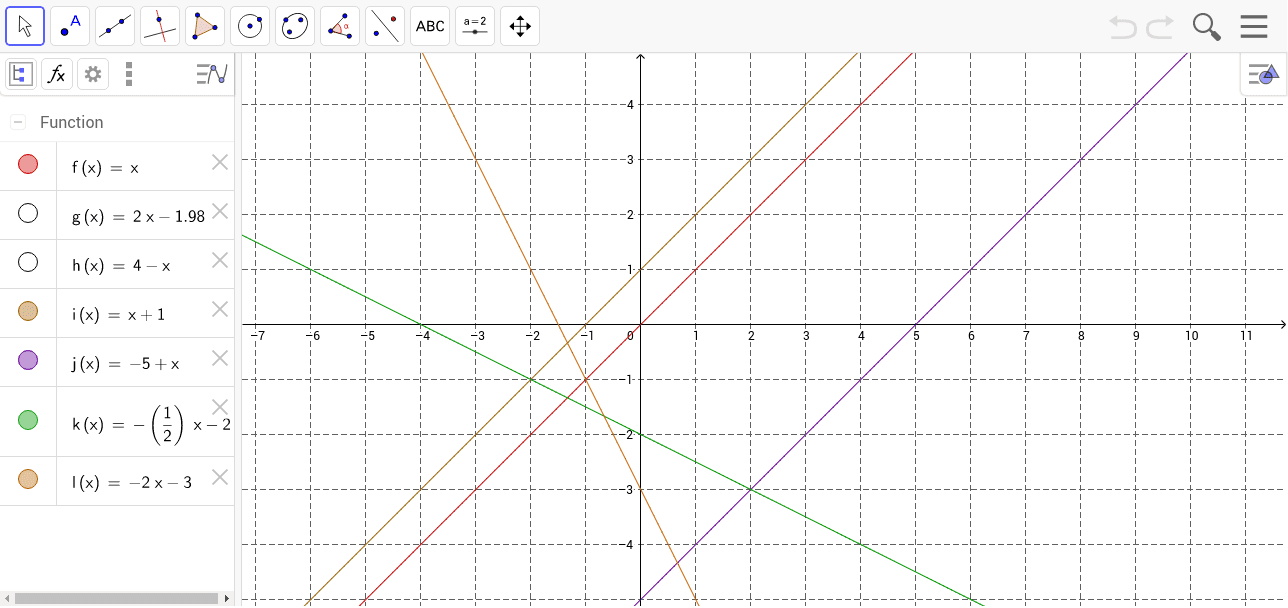Toggle visibility of f(x) = x
The height and width of the screenshot is (608, 1288).
(x=28, y=164)
